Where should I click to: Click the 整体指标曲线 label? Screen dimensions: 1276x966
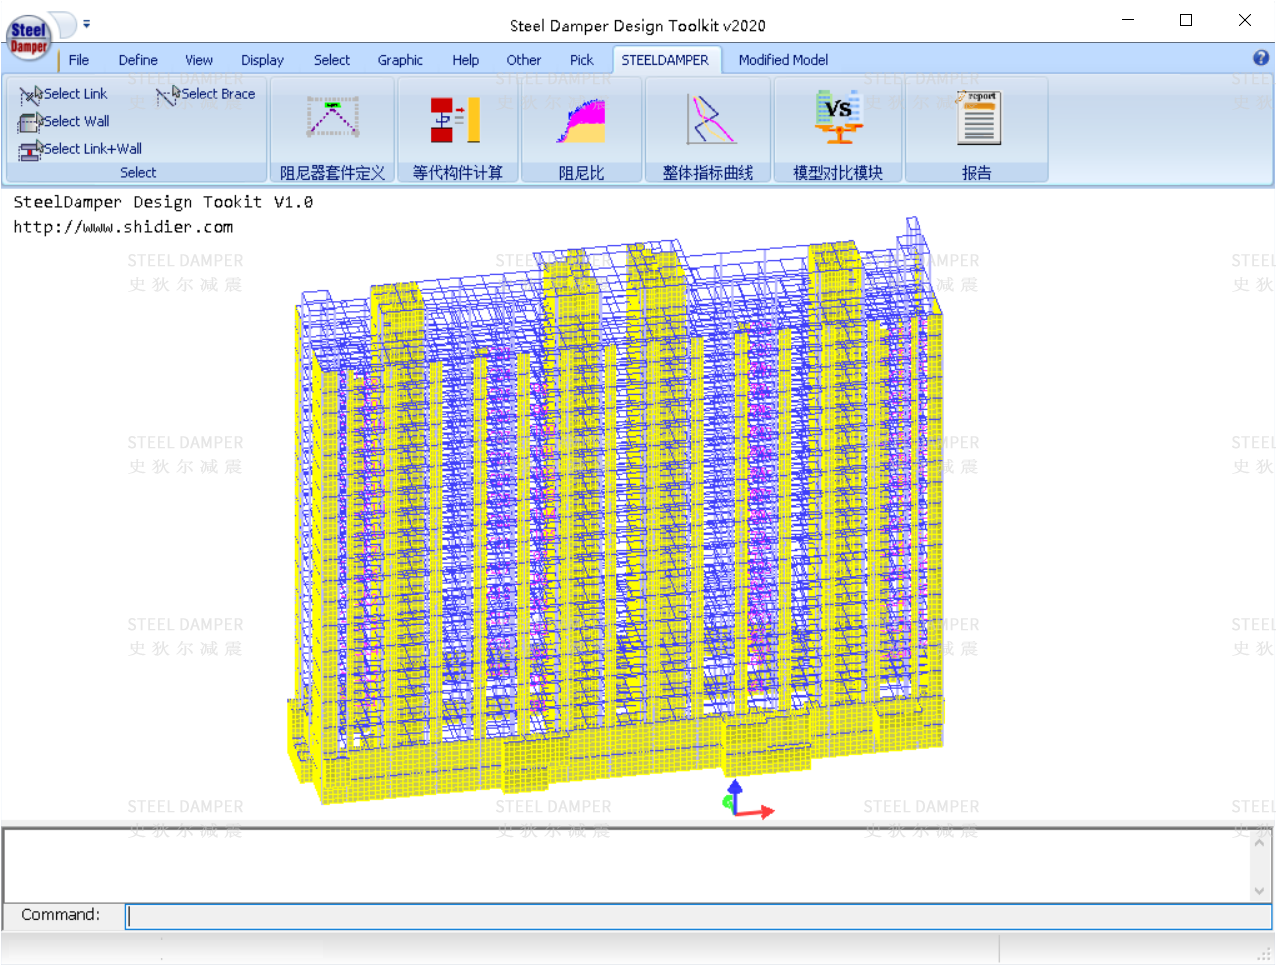coord(708,173)
